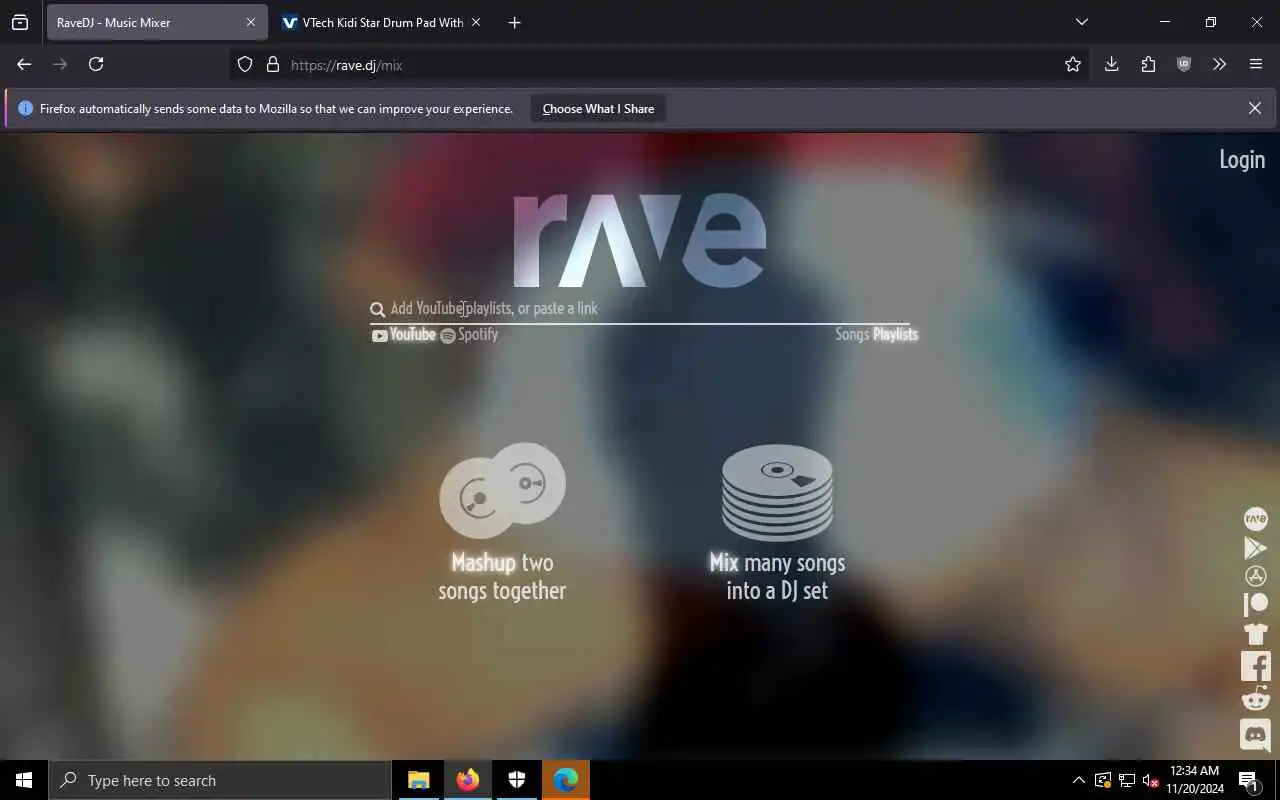Image resolution: width=1280 pixels, height=800 pixels.
Task: Switch search to Playlists
Action: [x=895, y=335]
